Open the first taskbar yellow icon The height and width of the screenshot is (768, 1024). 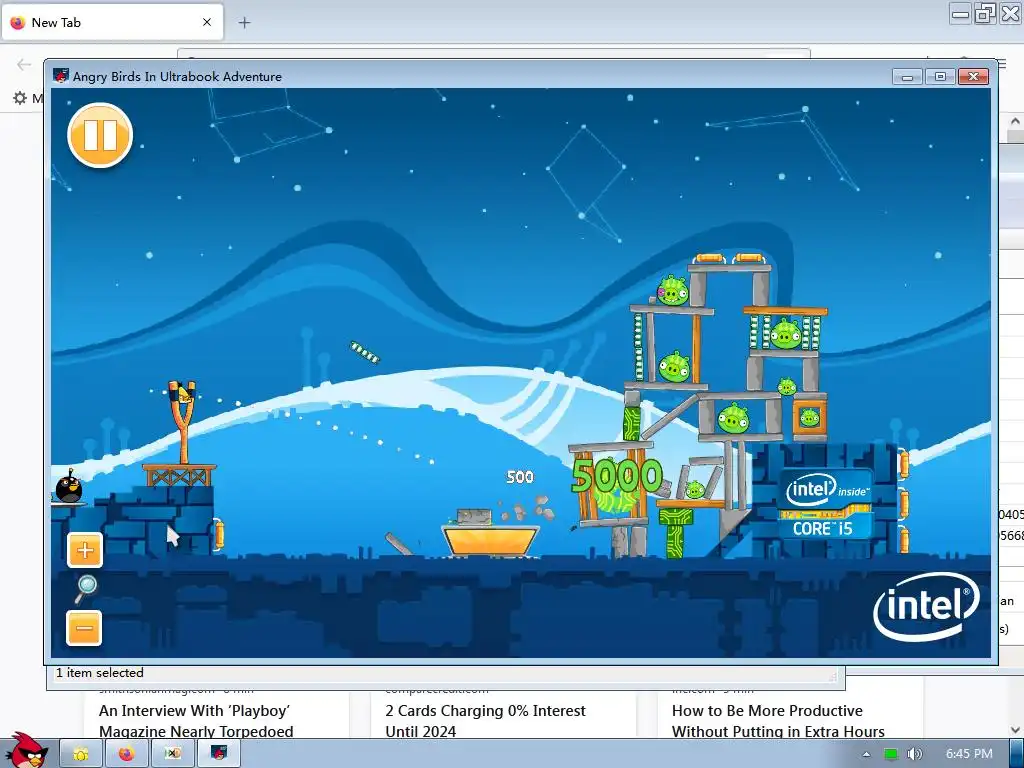(80, 754)
